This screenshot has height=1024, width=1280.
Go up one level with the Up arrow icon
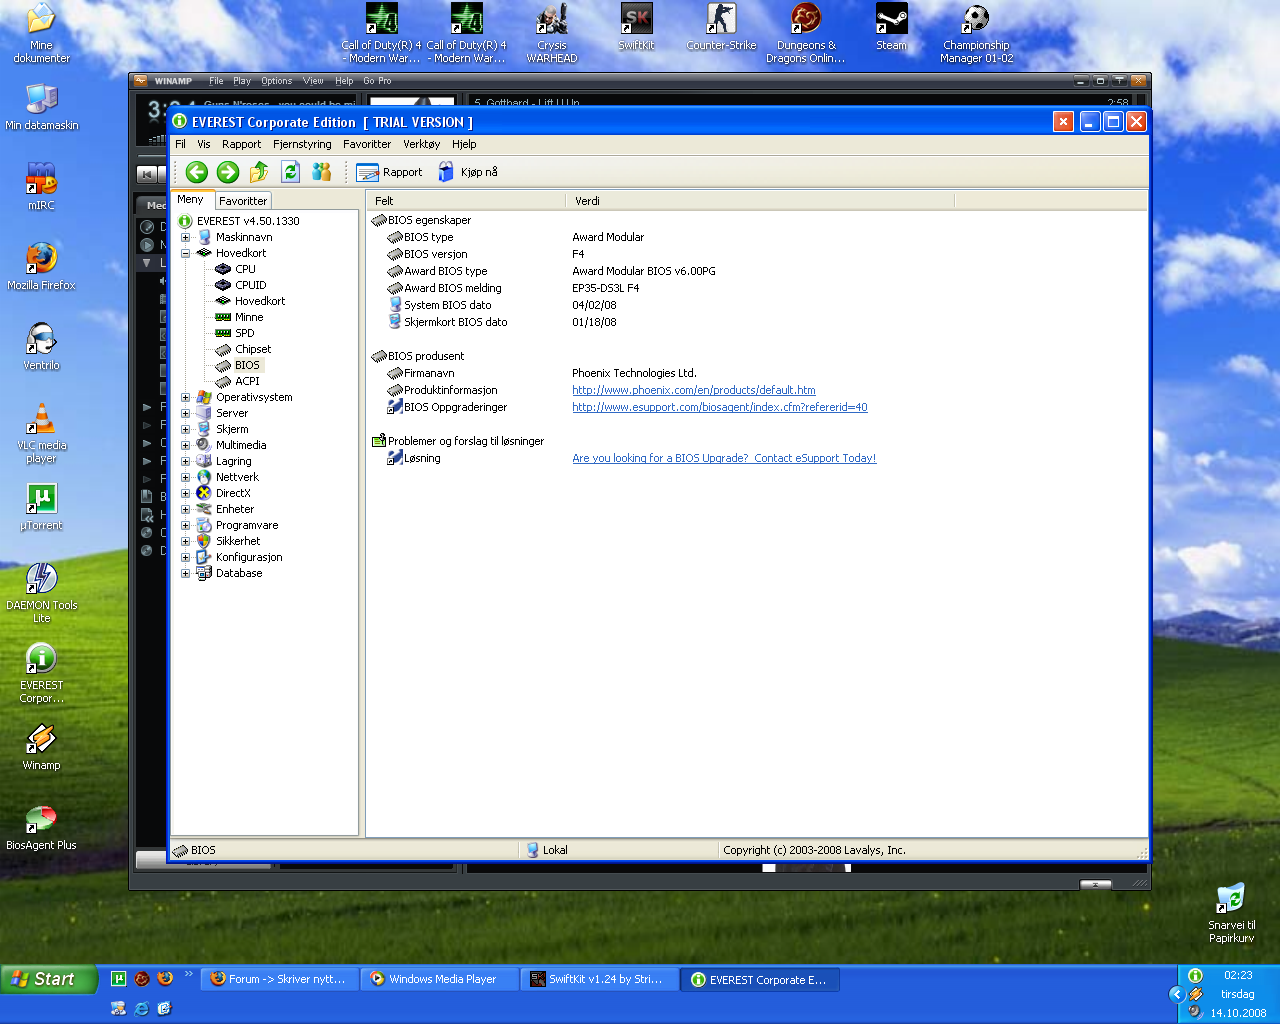259,172
